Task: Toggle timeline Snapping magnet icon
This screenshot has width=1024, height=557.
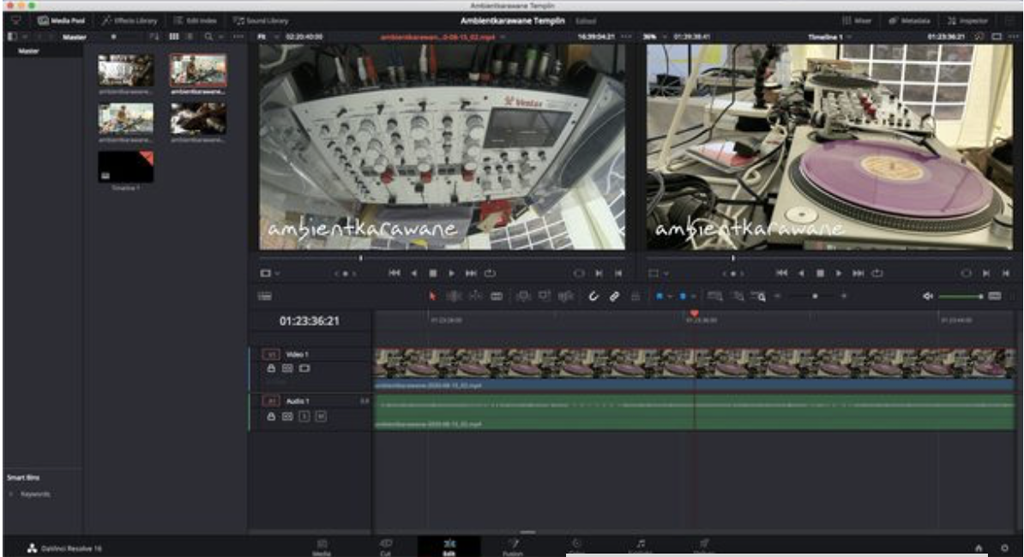Action: (x=592, y=296)
